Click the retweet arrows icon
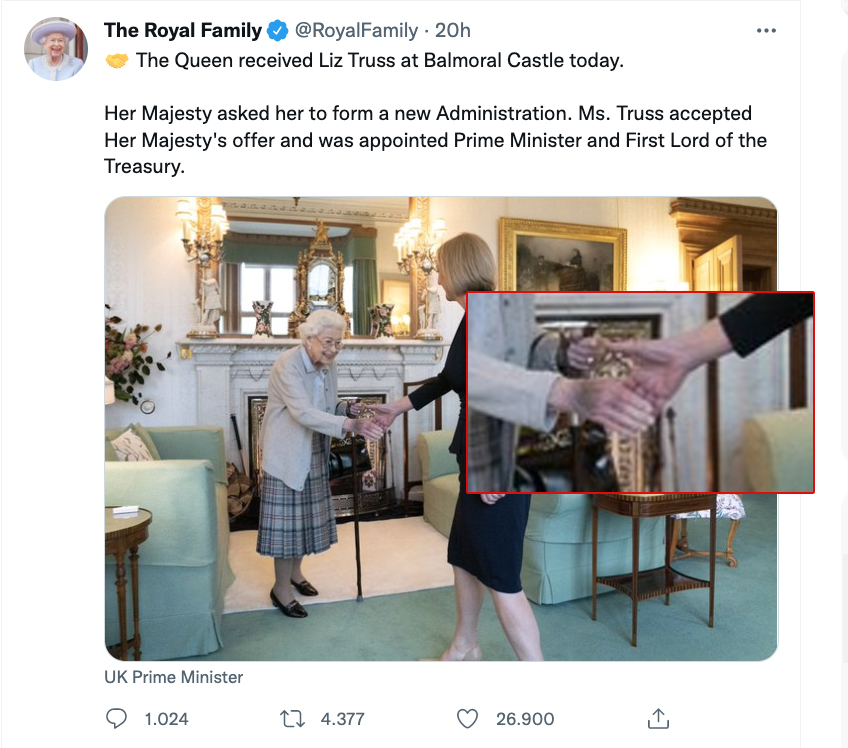Viewport: 848px width, 748px height. pyautogui.click(x=289, y=718)
